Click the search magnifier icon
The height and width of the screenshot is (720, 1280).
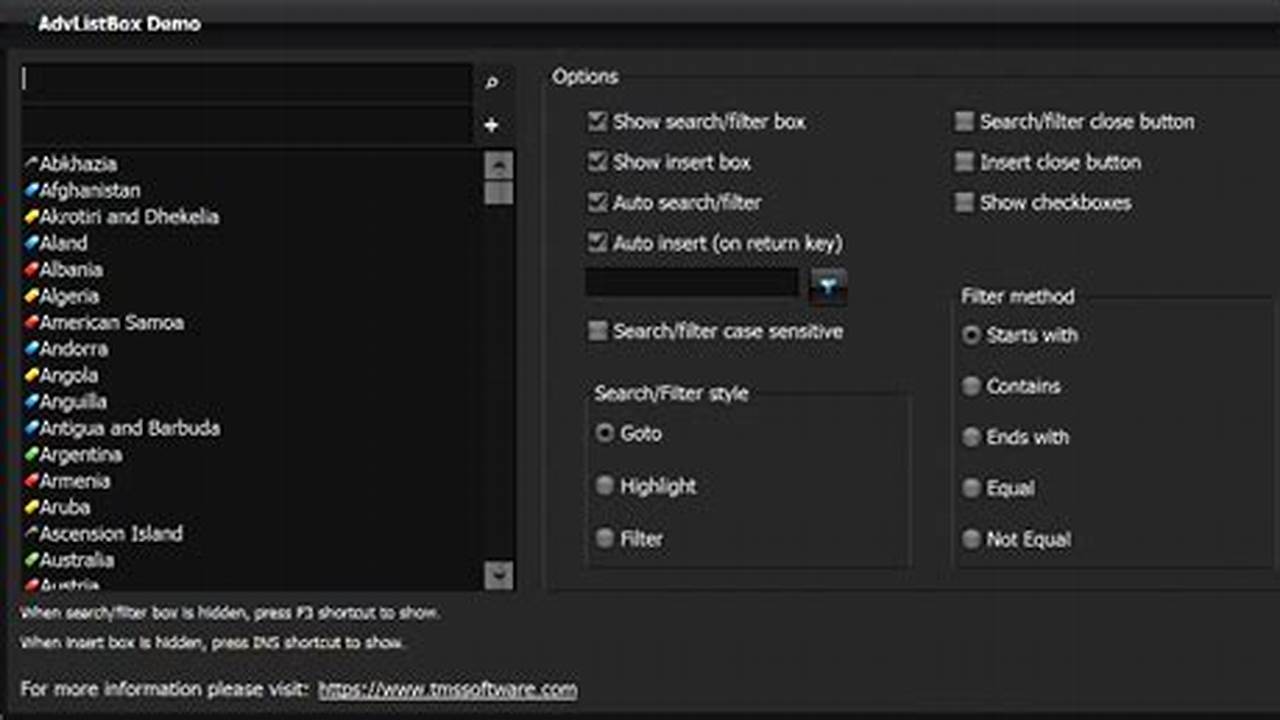(x=491, y=83)
